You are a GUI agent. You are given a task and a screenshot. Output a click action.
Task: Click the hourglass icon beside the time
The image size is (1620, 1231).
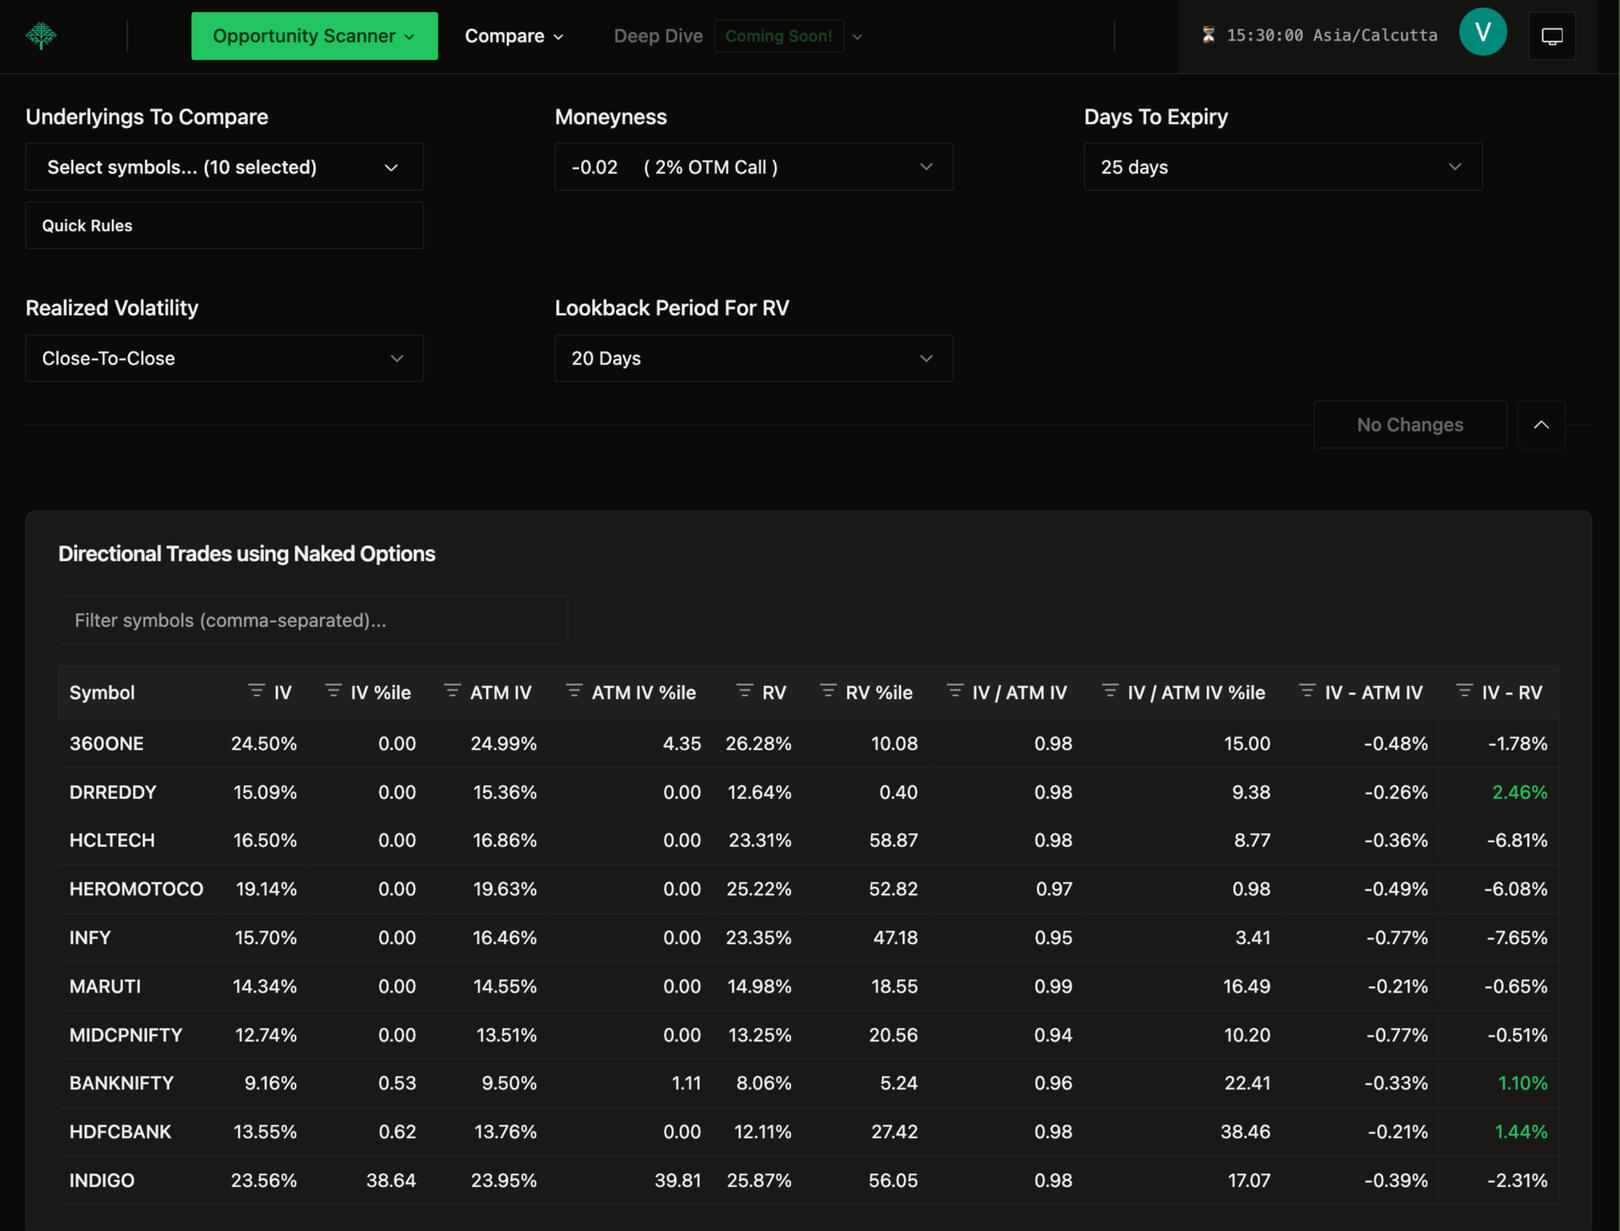[1208, 35]
